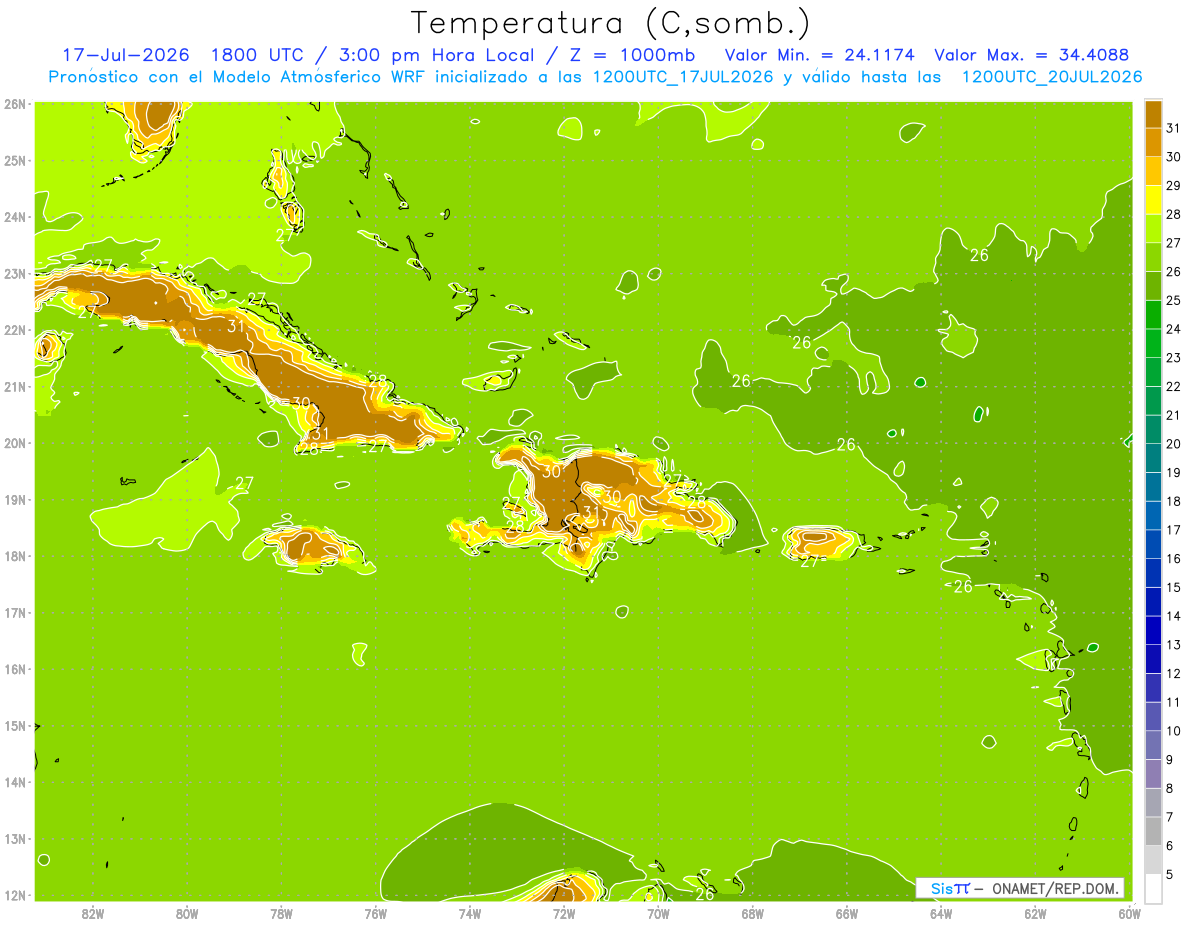Click color scale value 25
1200x927 pixels.
coord(1174,300)
